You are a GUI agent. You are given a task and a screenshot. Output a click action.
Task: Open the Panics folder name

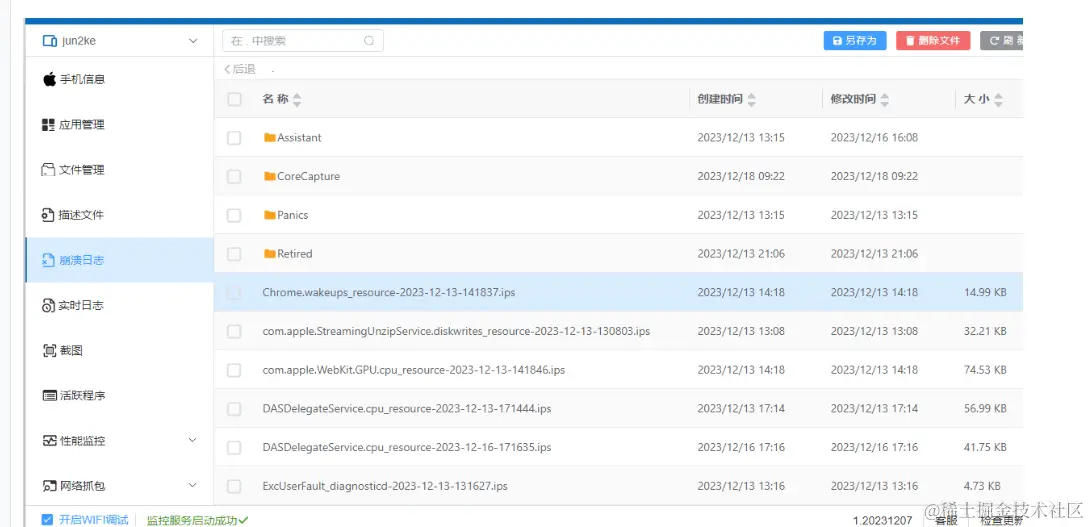293,216
